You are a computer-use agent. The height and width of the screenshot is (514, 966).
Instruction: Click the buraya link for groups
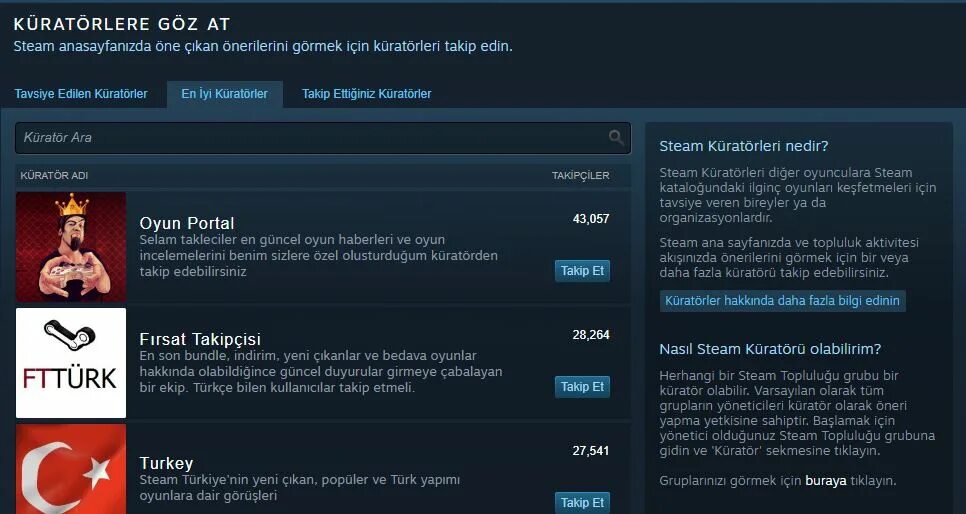coord(826,481)
